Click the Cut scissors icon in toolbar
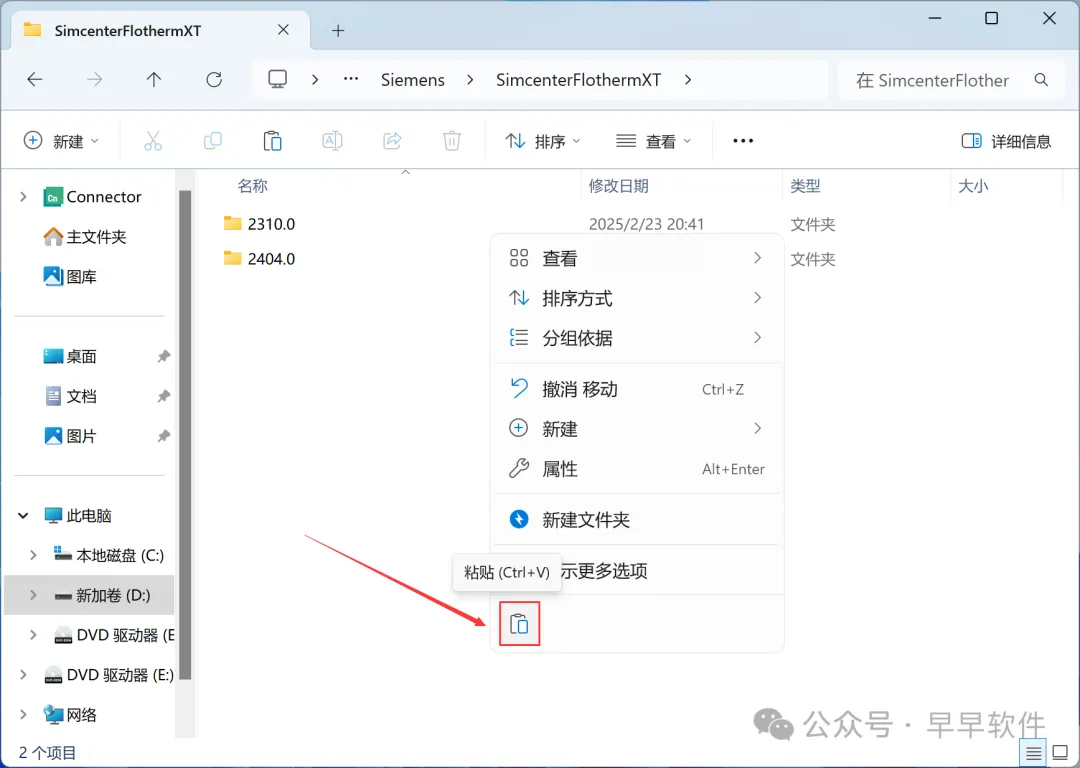This screenshot has width=1080, height=768. pyautogui.click(x=153, y=141)
